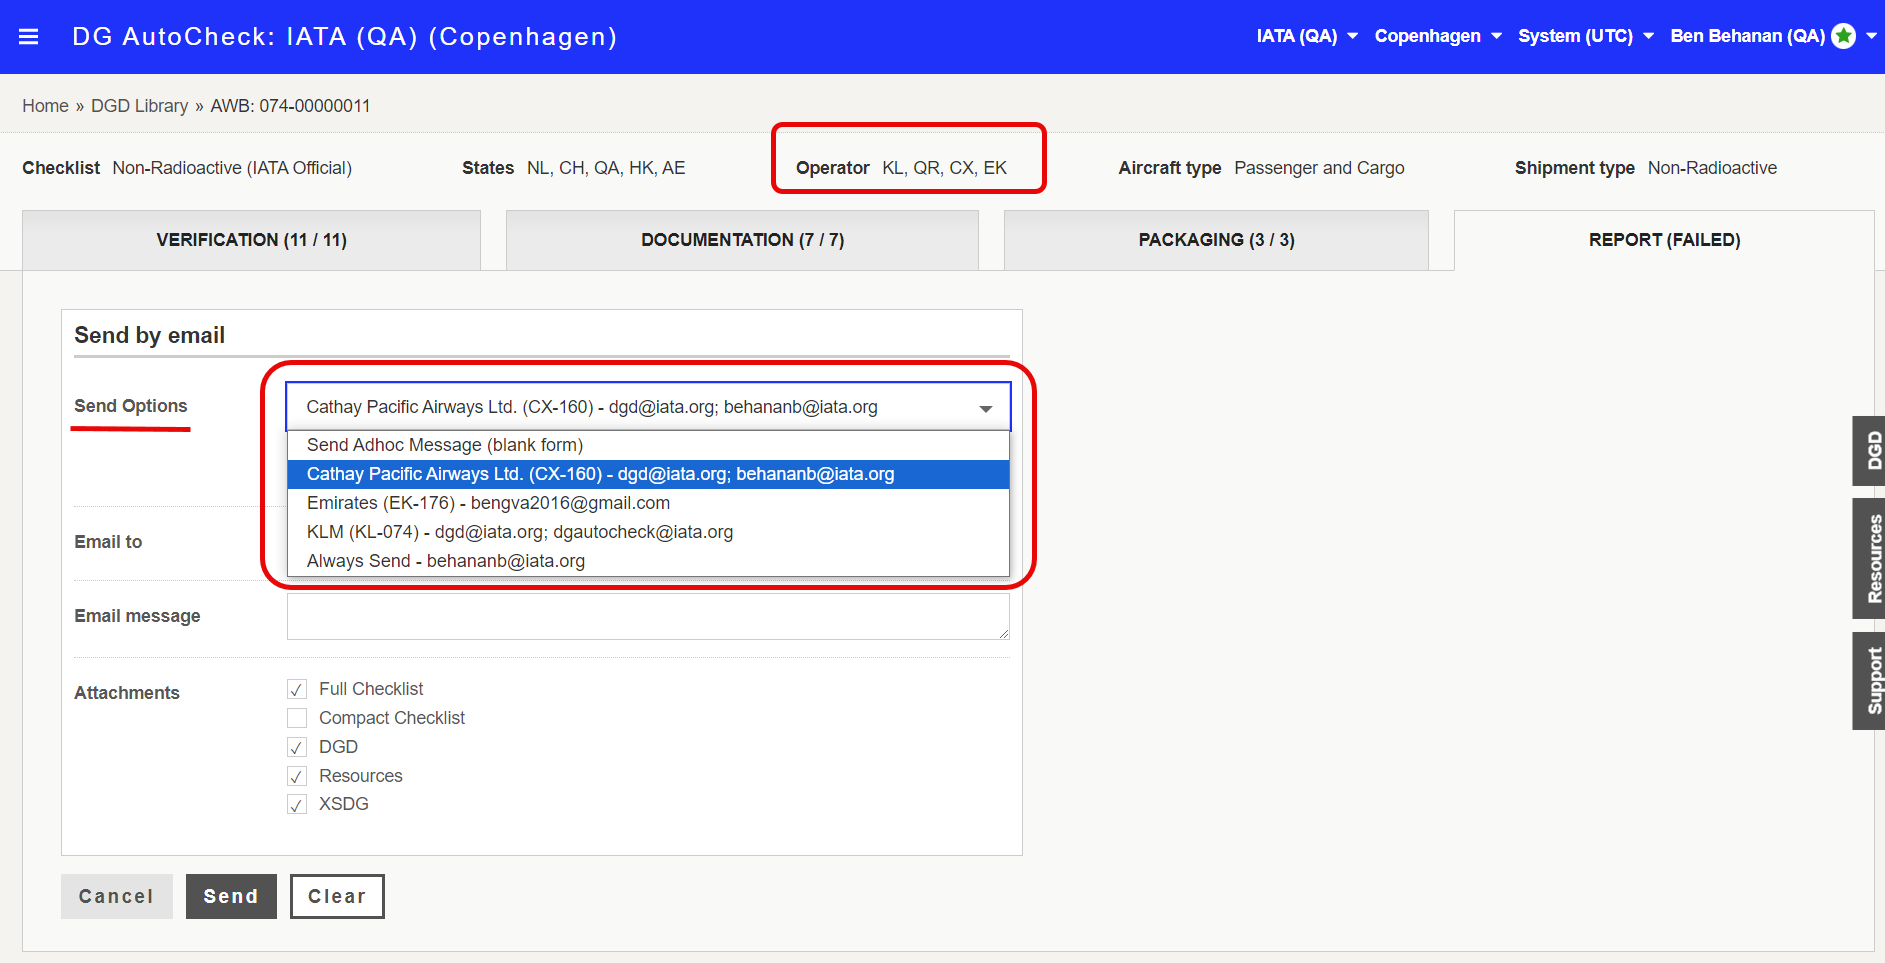Select Always Send behananb@iata.org option
Image resolution: width=1885 pixels, height=963 pixels.
[648, 561]
